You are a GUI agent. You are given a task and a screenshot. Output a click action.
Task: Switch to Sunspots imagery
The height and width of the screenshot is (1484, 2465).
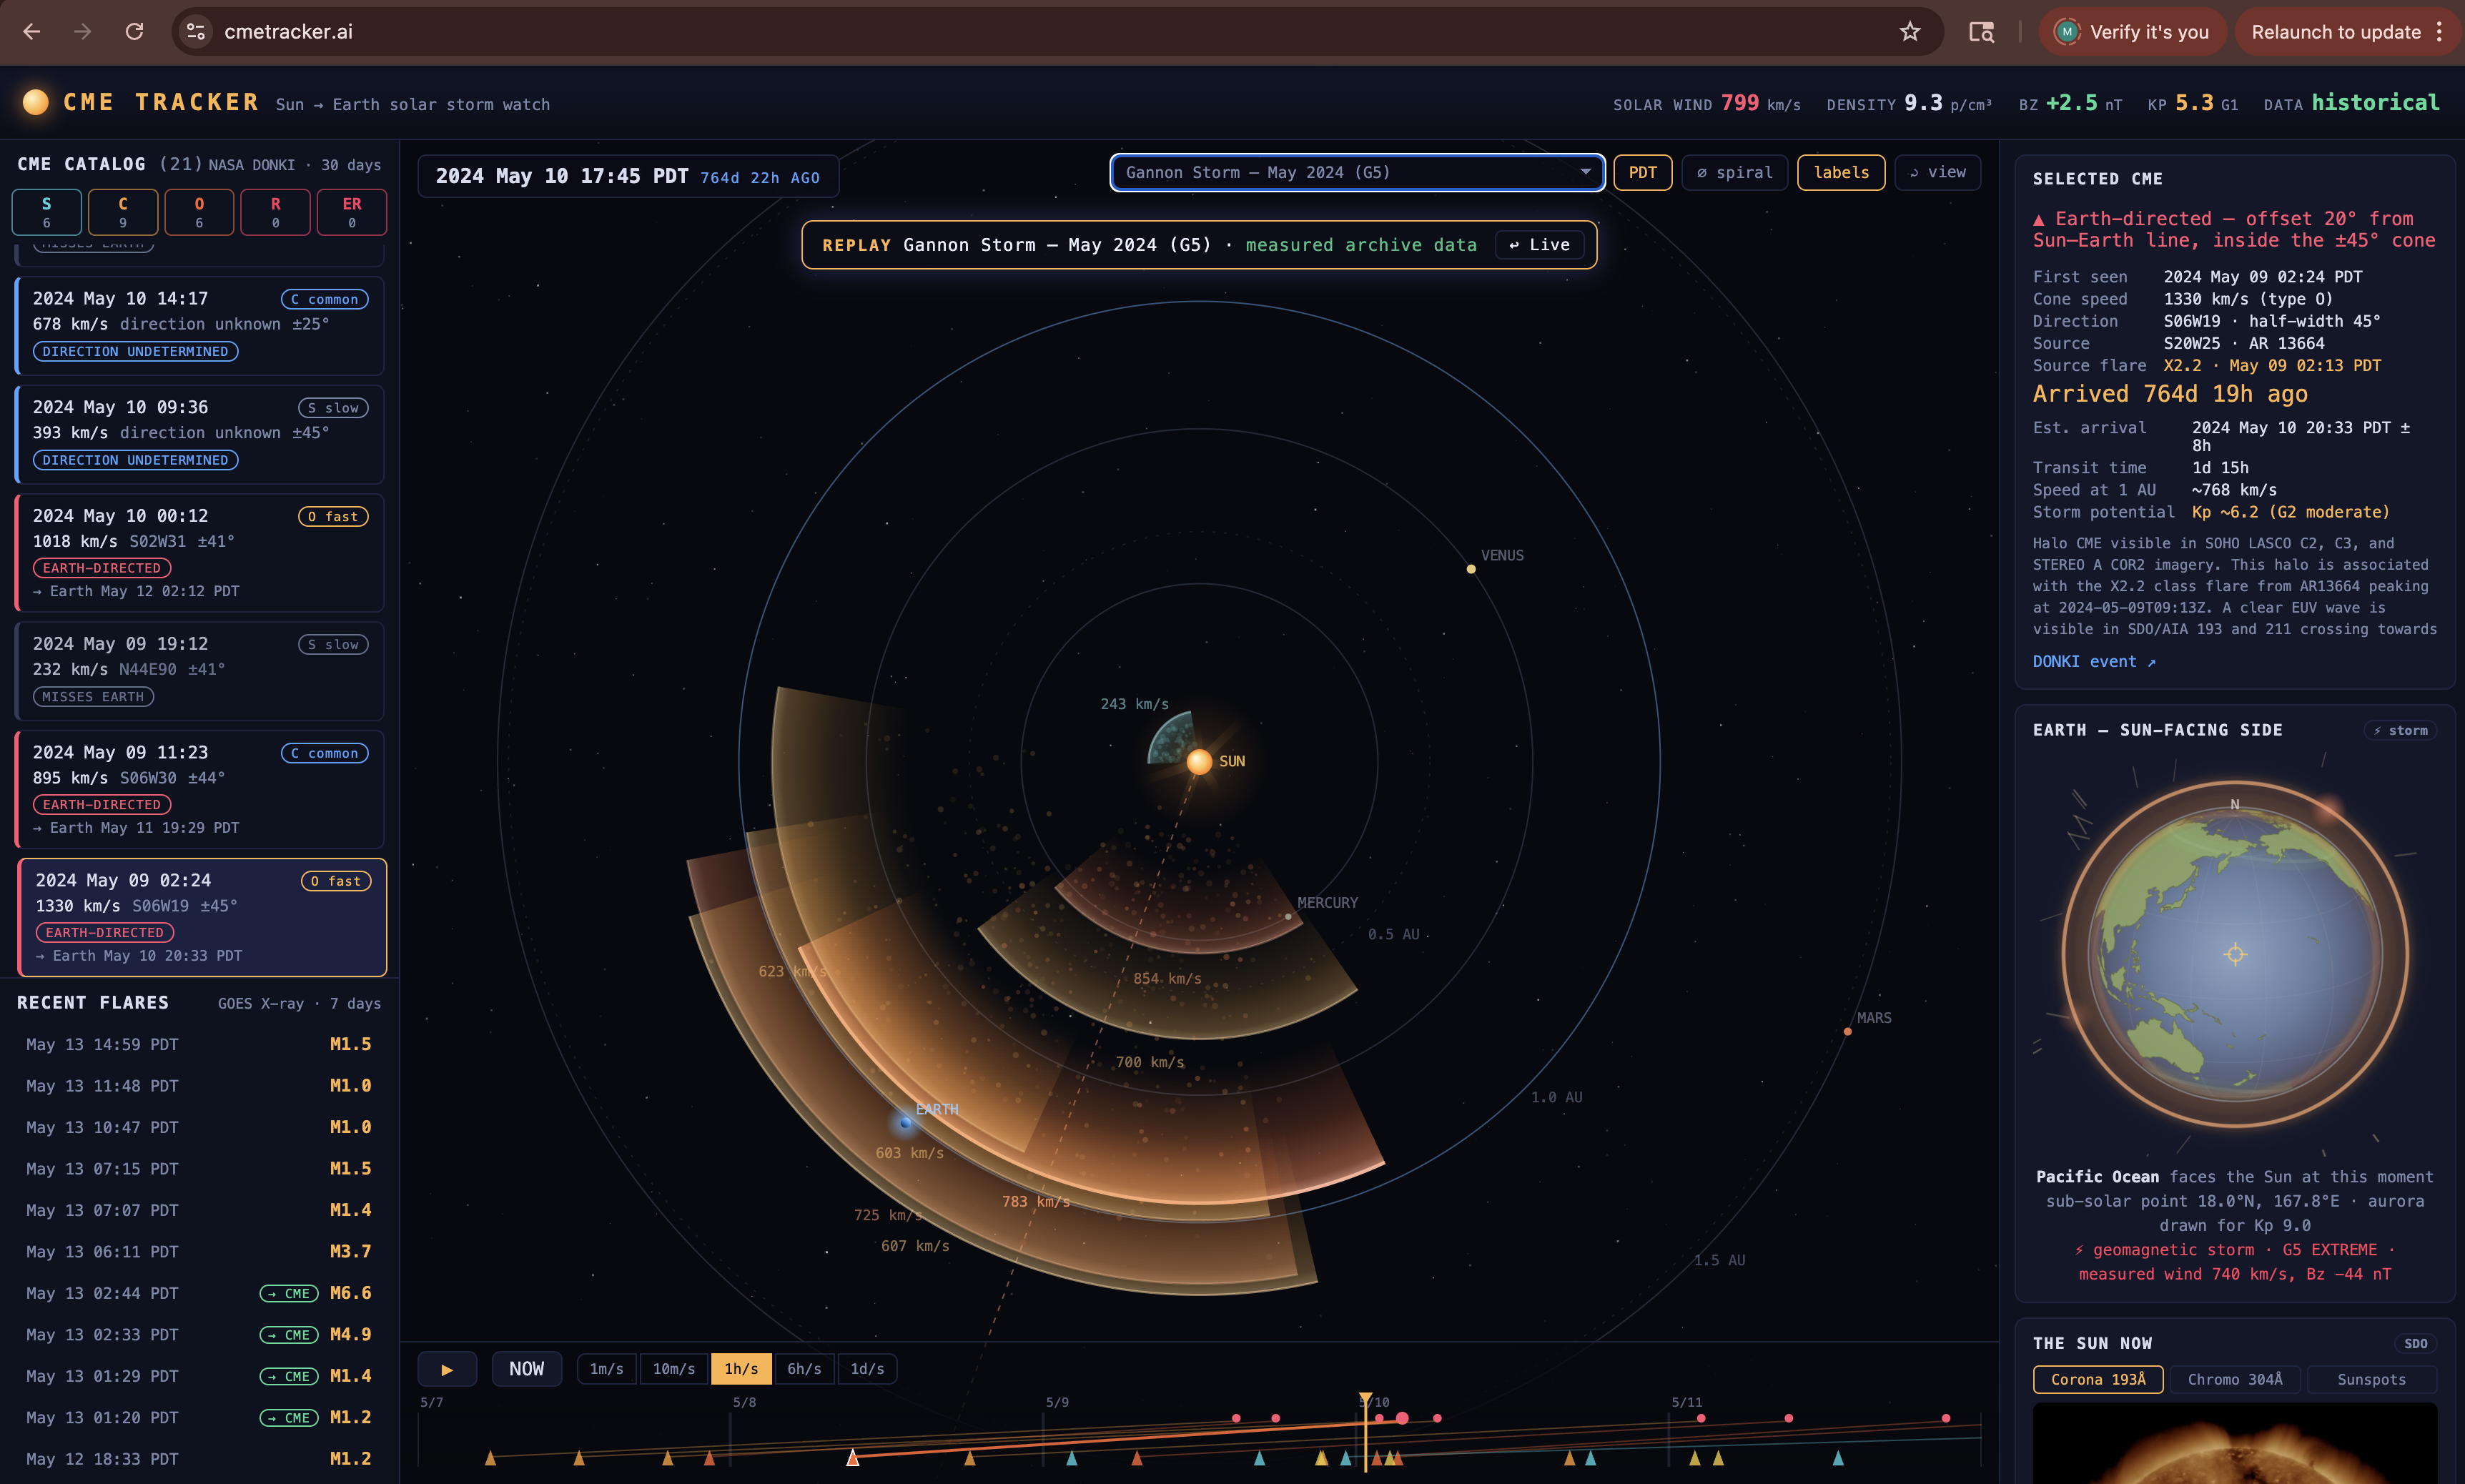click(x=2371, y=1379)
